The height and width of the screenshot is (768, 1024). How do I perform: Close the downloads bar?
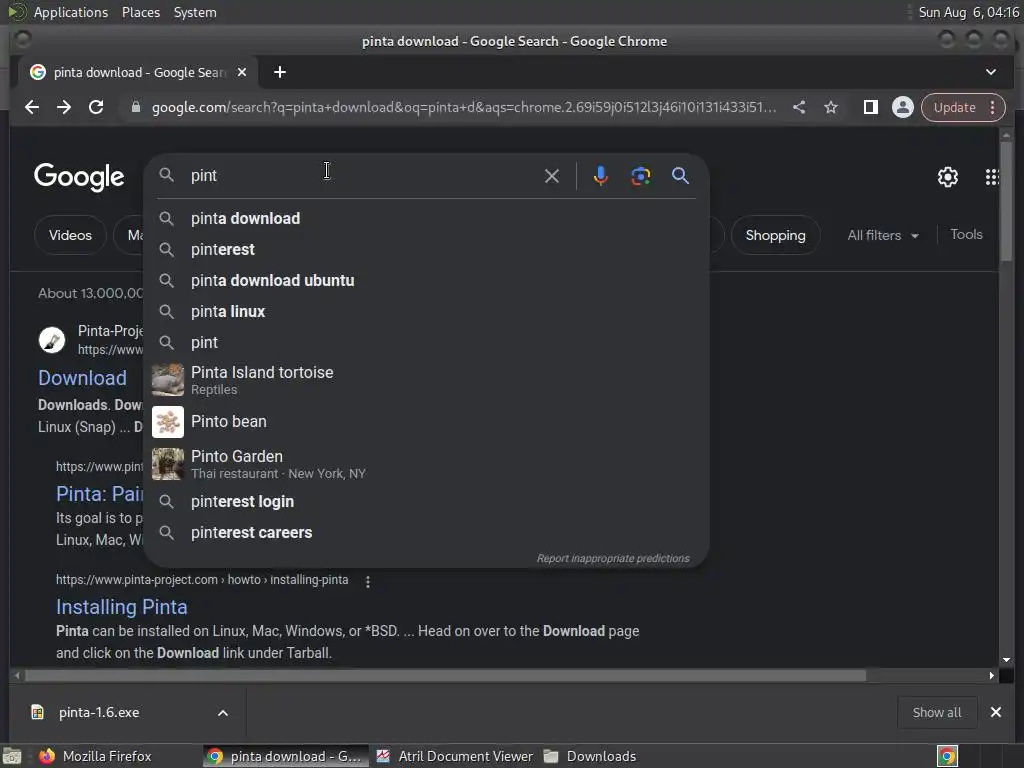[x=996, y=712]
